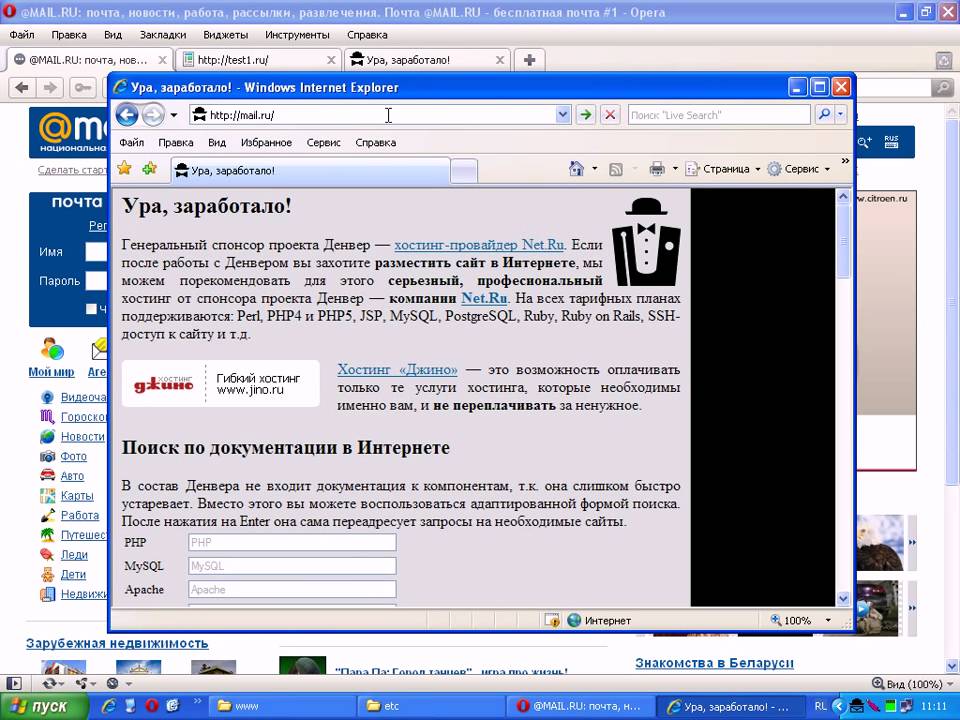This screenshot has height=720, width=960.
Task: Click the MySQL documentation search field
Action: tap(292, 566)
